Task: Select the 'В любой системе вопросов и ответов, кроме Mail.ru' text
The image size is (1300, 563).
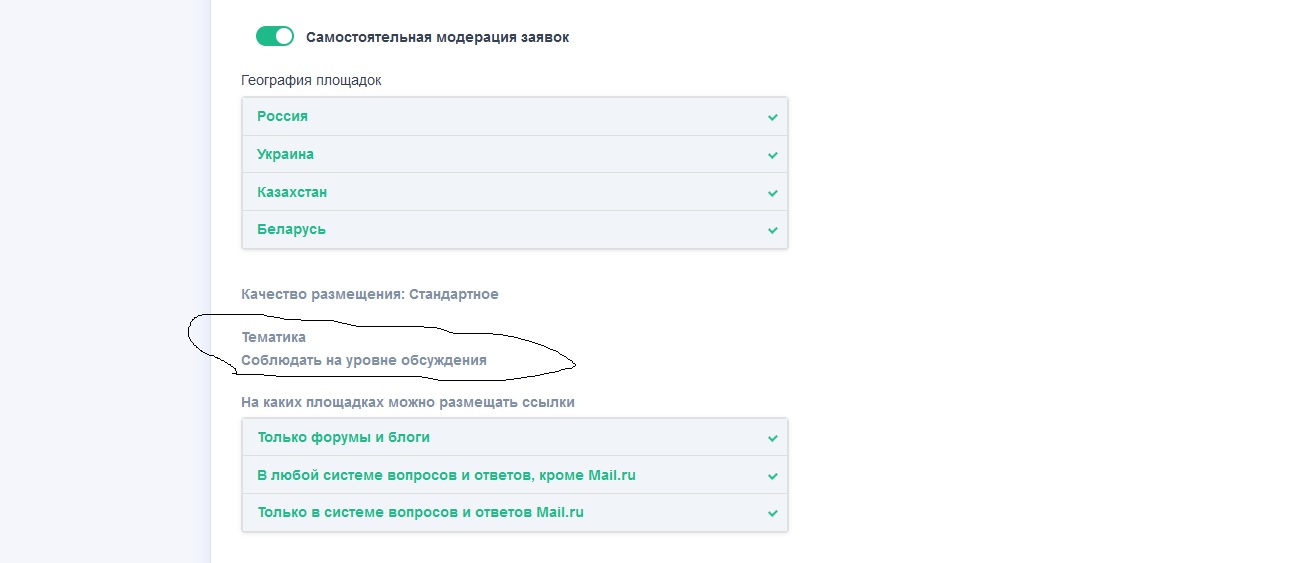Action: click(x=446, y=475)
